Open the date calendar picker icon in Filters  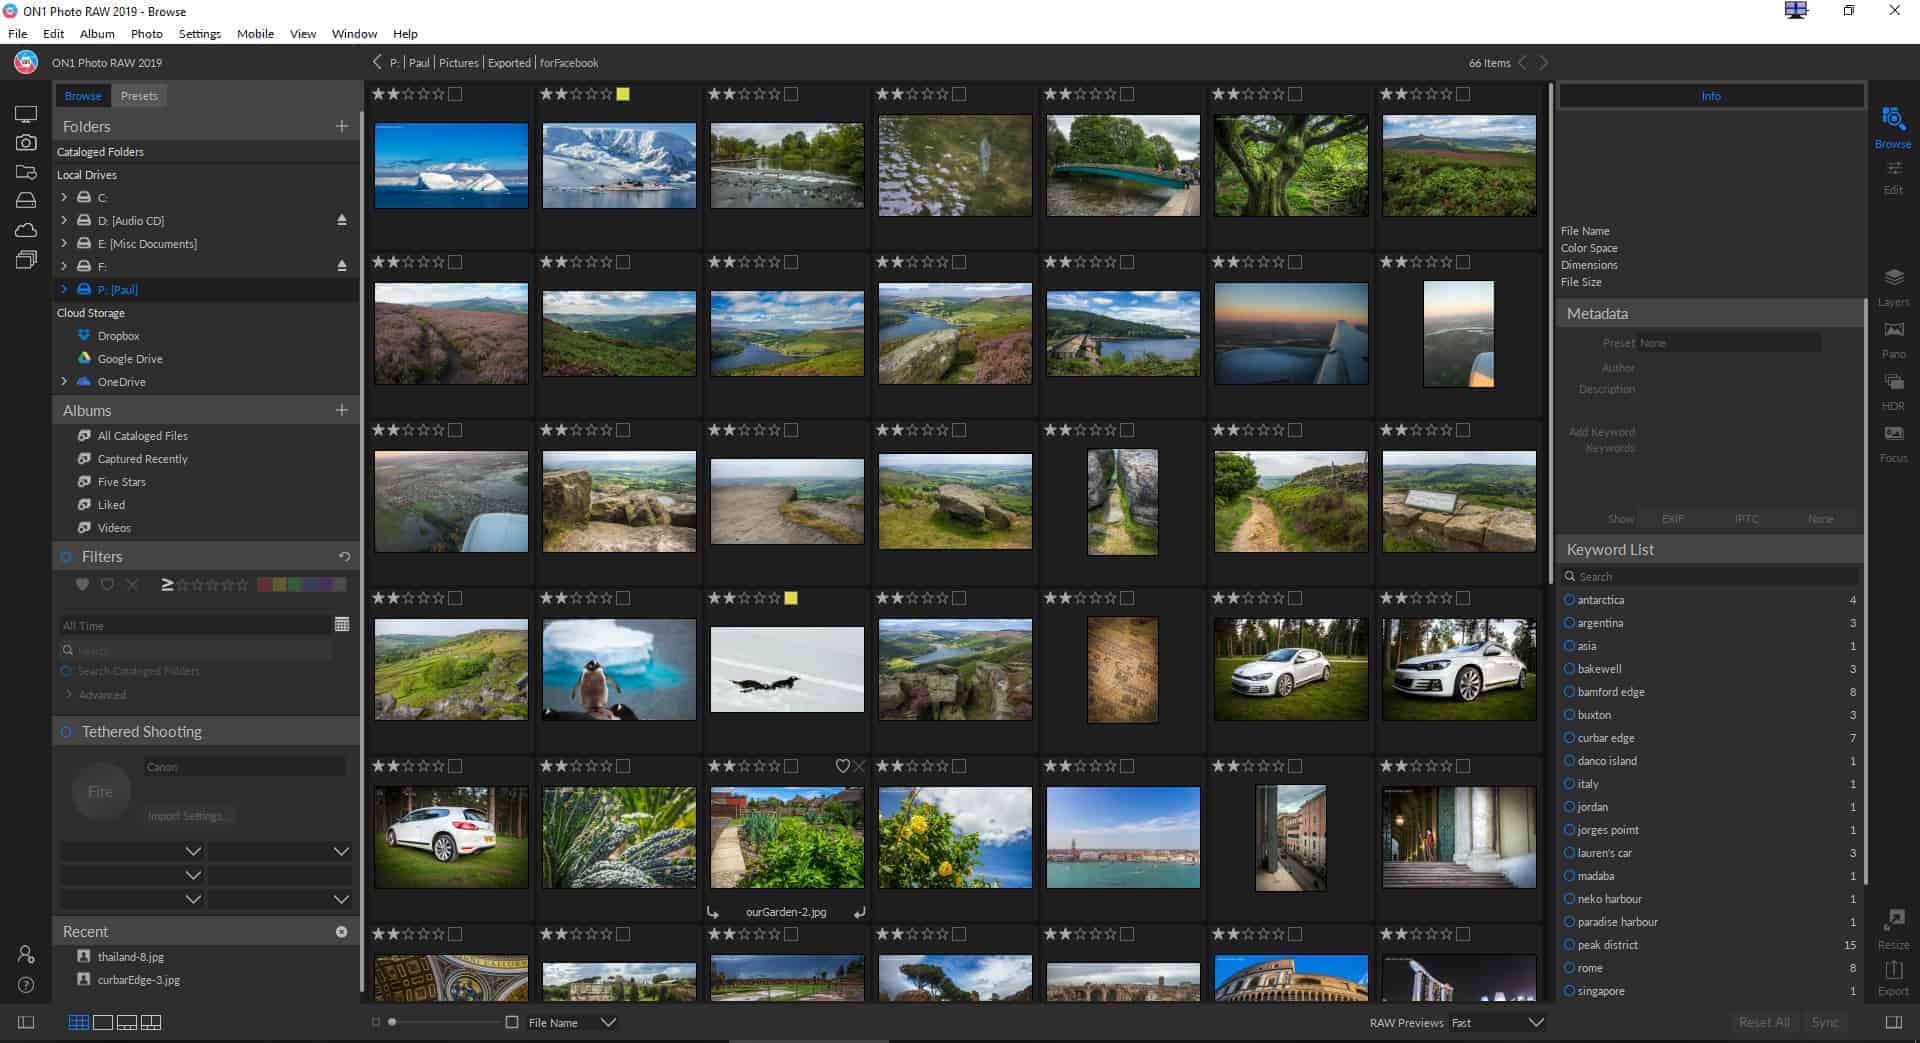pos(341,624)
